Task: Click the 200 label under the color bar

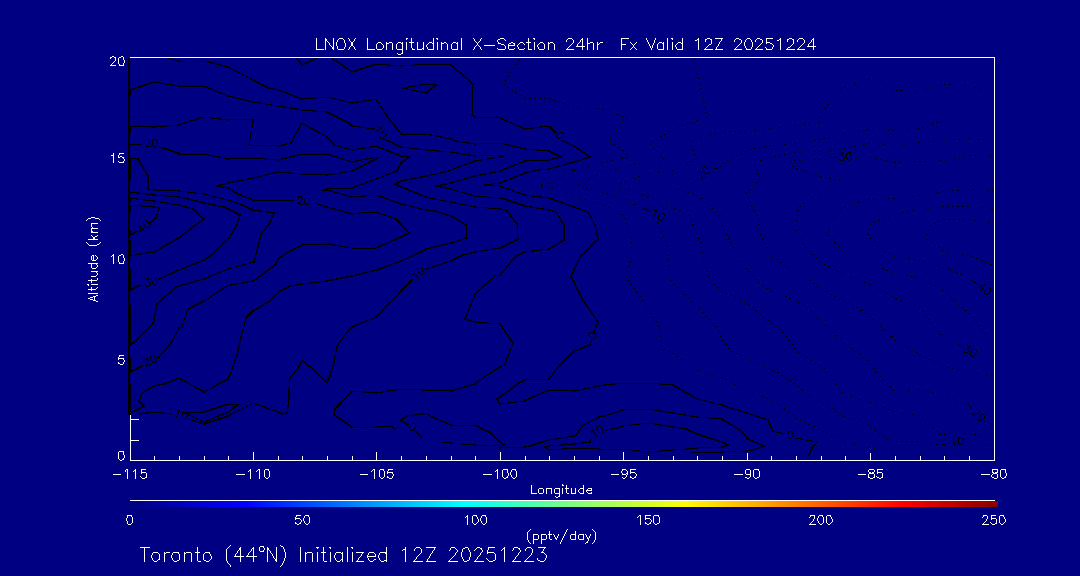Action: (x=821, y=520)
